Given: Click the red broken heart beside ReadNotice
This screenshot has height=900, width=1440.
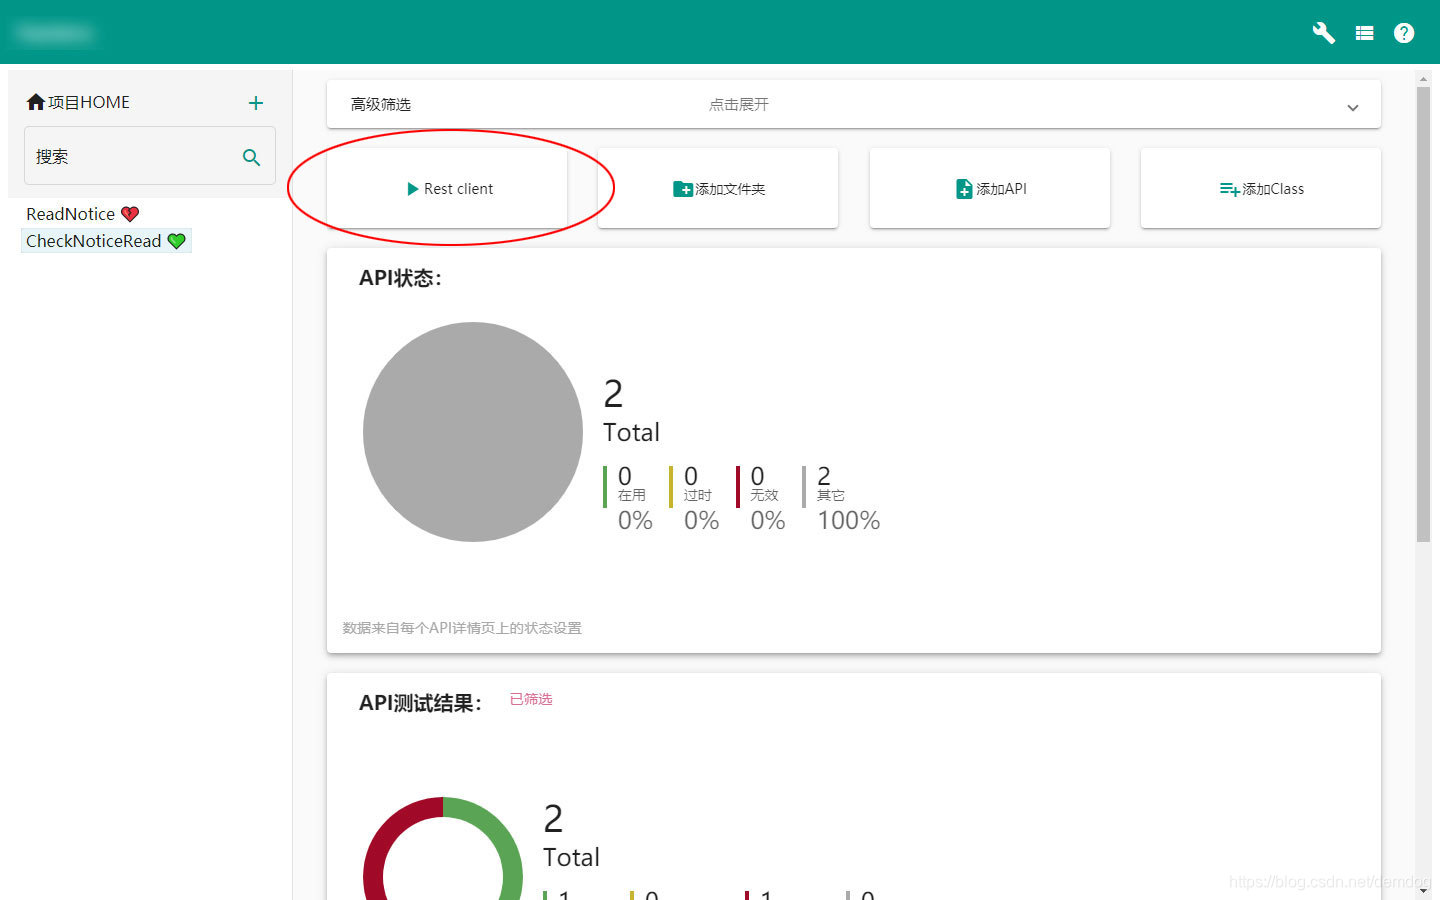Looking at the screenshot, I should point(130,214).
